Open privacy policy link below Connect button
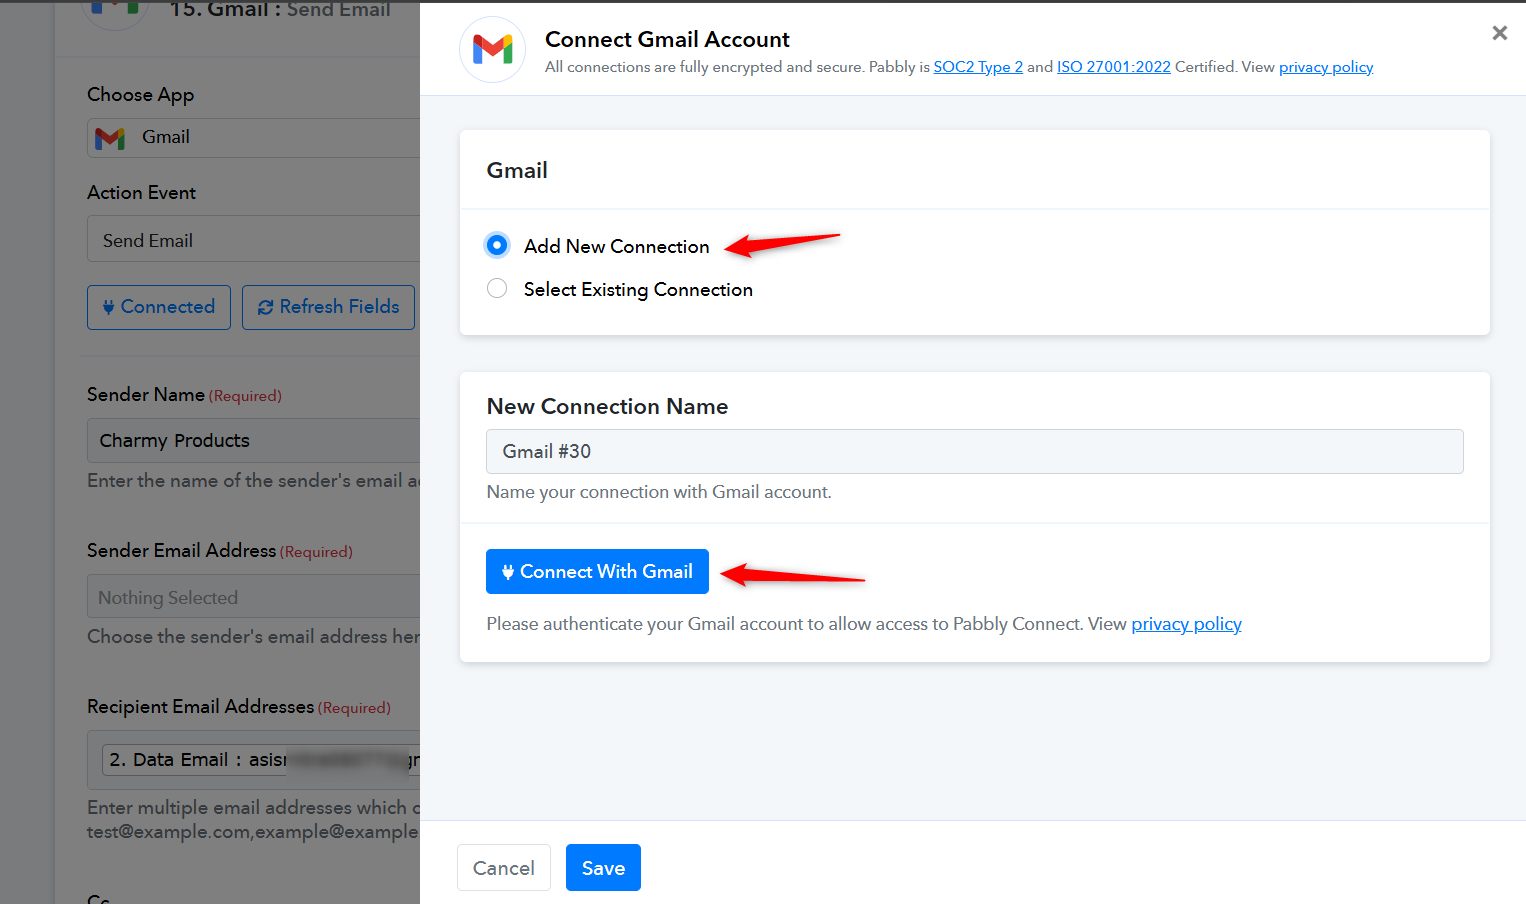Screen dimensions: 1526x904 [x=1186, y=624]
